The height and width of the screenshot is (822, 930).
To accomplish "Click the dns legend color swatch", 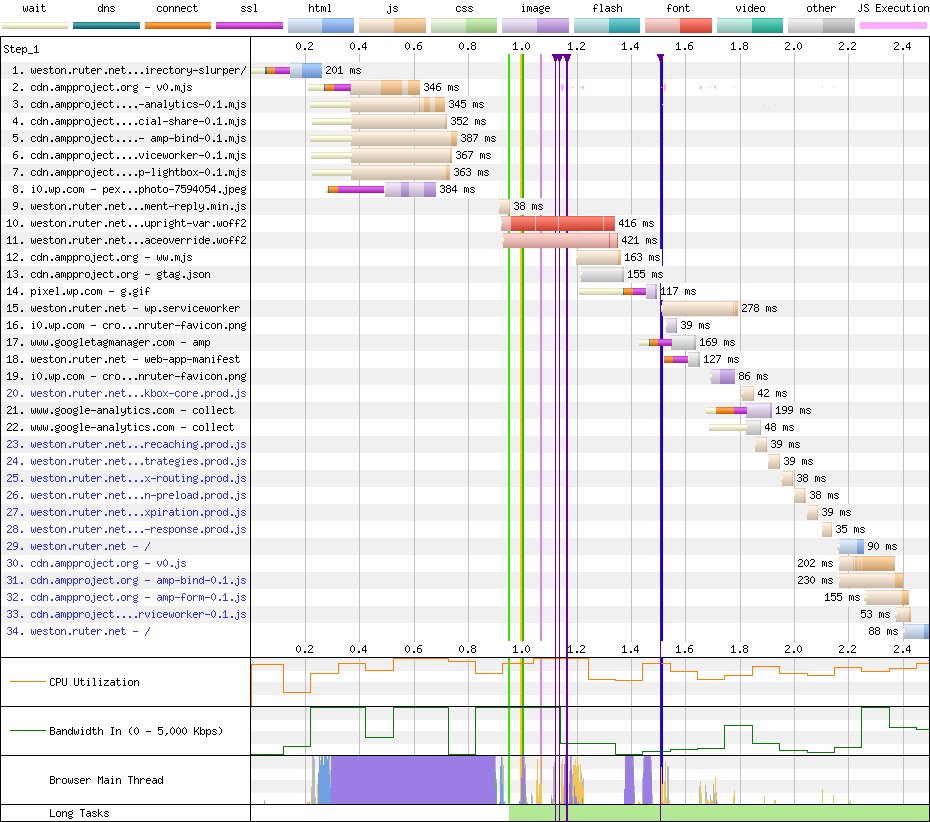I will 106,24.
